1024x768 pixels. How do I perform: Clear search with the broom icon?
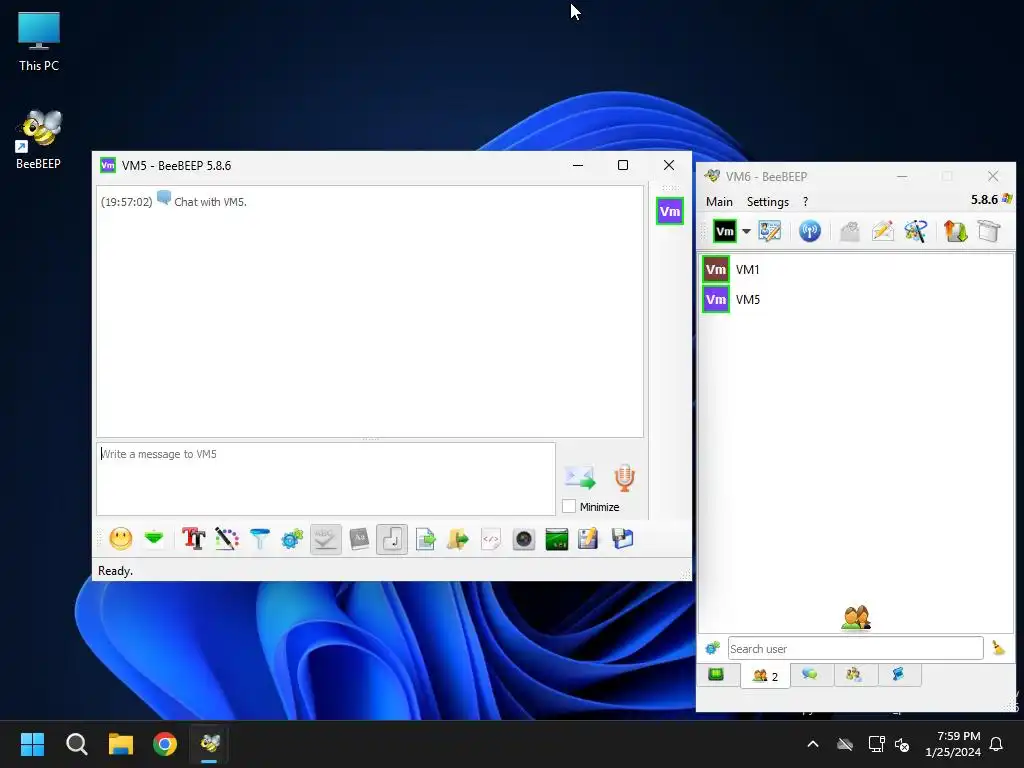pyautogui.click(x=998, y=648)
